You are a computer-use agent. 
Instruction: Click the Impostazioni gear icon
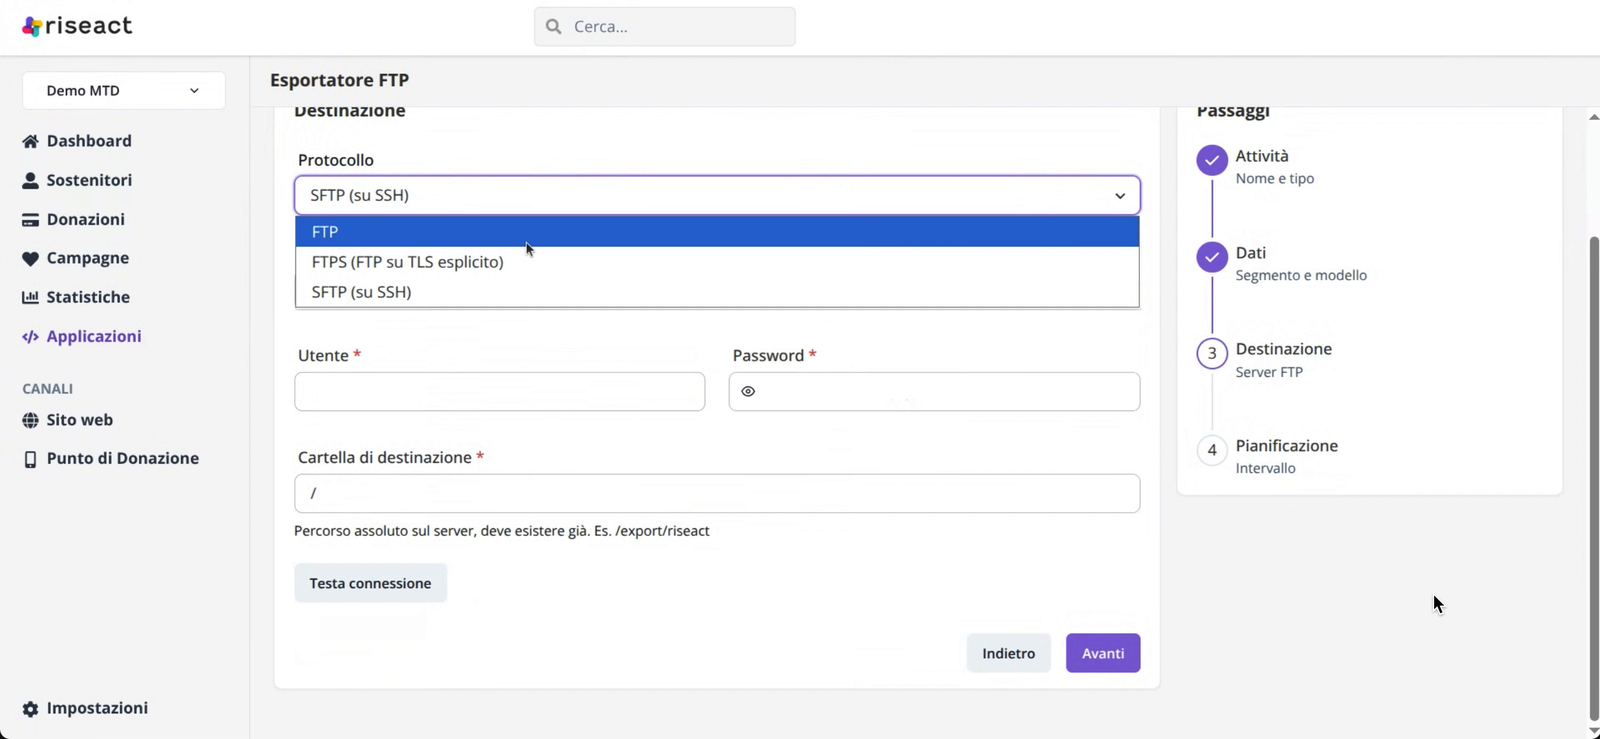(30, 709)
